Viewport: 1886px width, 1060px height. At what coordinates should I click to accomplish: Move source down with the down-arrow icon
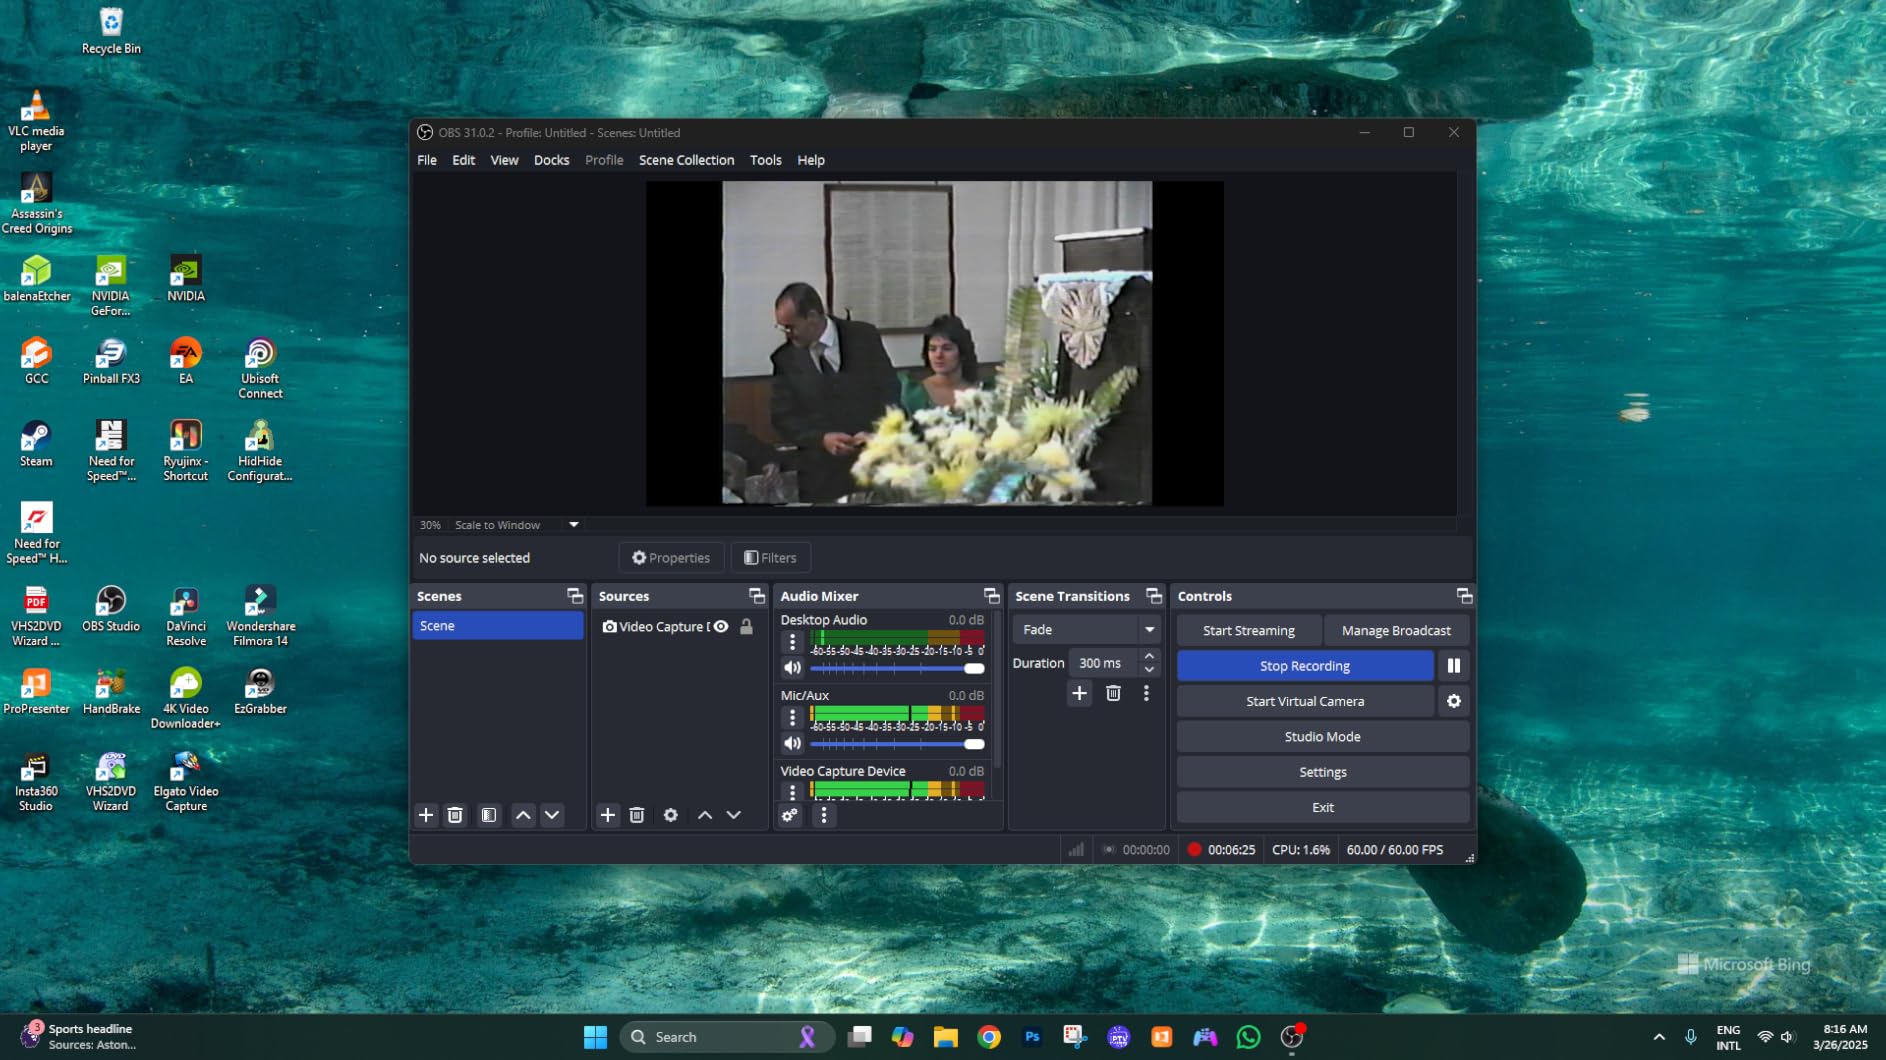point(733,815)
